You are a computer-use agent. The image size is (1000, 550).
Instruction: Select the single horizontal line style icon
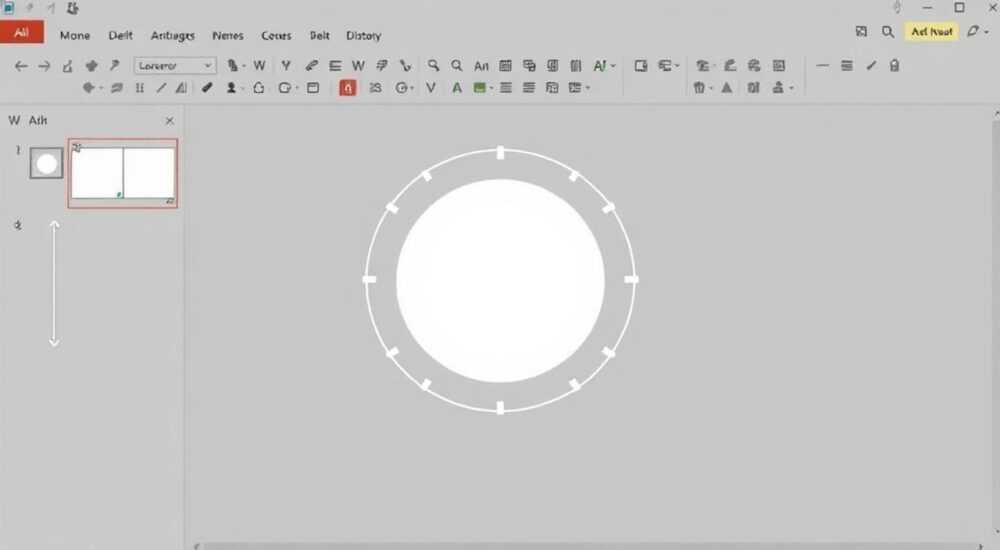pyautogui.click(x=823, y=65)
